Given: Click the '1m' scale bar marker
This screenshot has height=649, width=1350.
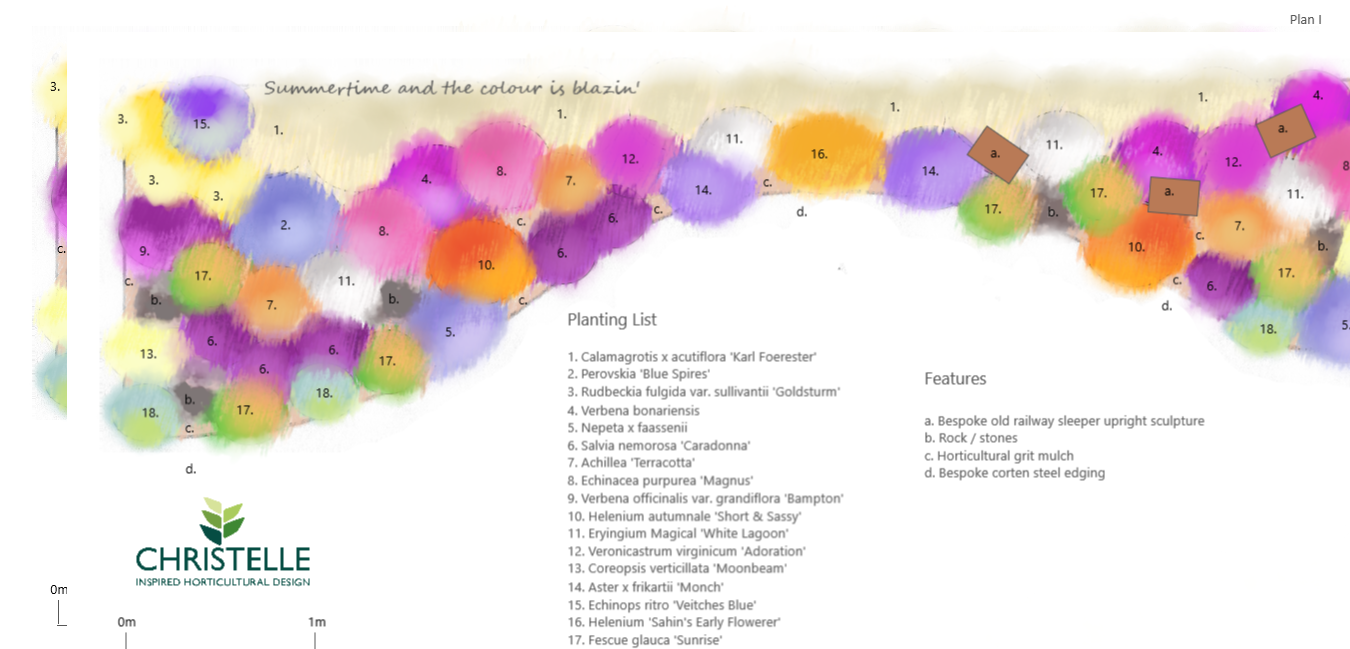Looking at the screenshot, I should click(x=317, y=622).
